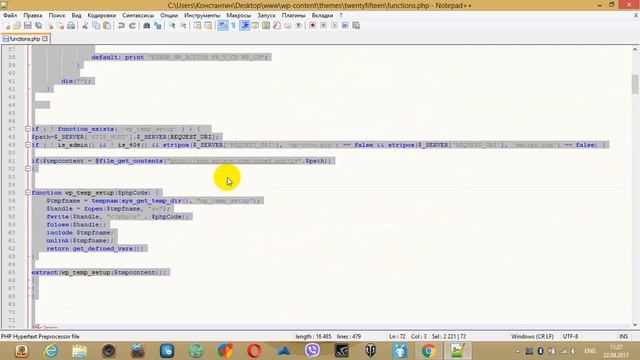
Task: Click vertical scrollbar up arrow
Action: coord(635,50)
